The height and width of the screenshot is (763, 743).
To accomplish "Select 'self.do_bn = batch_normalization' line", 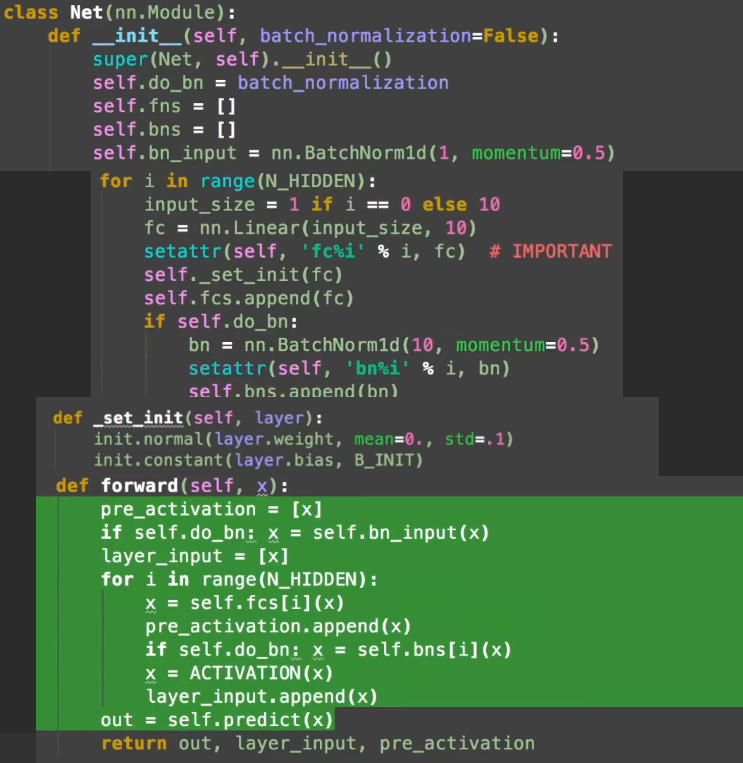I will tap(271, 83).
